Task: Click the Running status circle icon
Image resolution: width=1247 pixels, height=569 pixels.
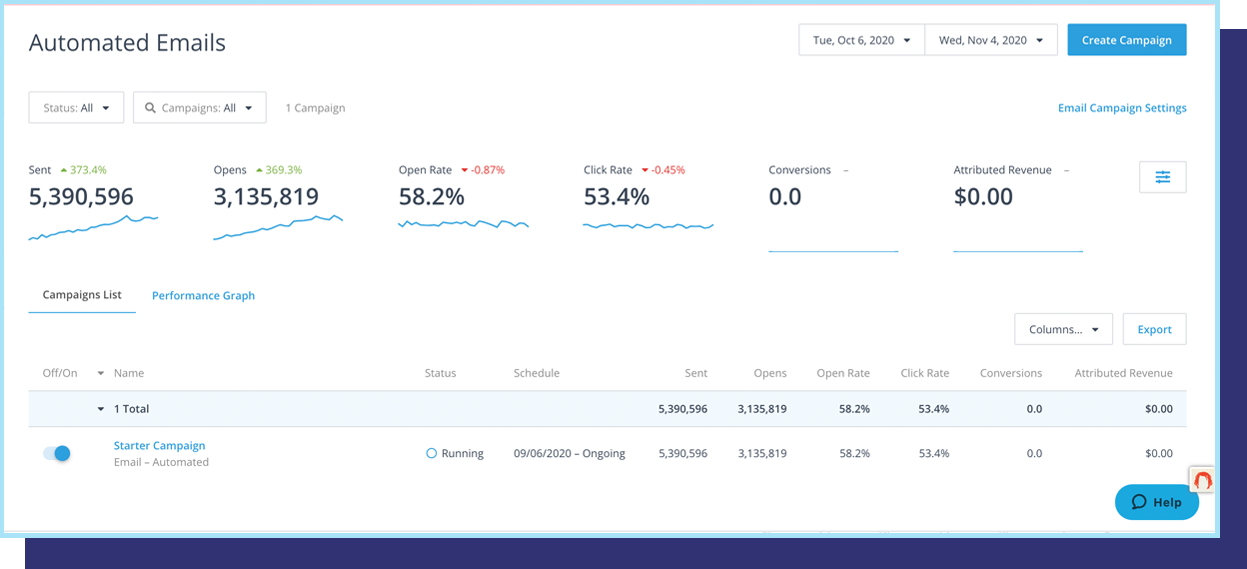Action: pos(431,453)
